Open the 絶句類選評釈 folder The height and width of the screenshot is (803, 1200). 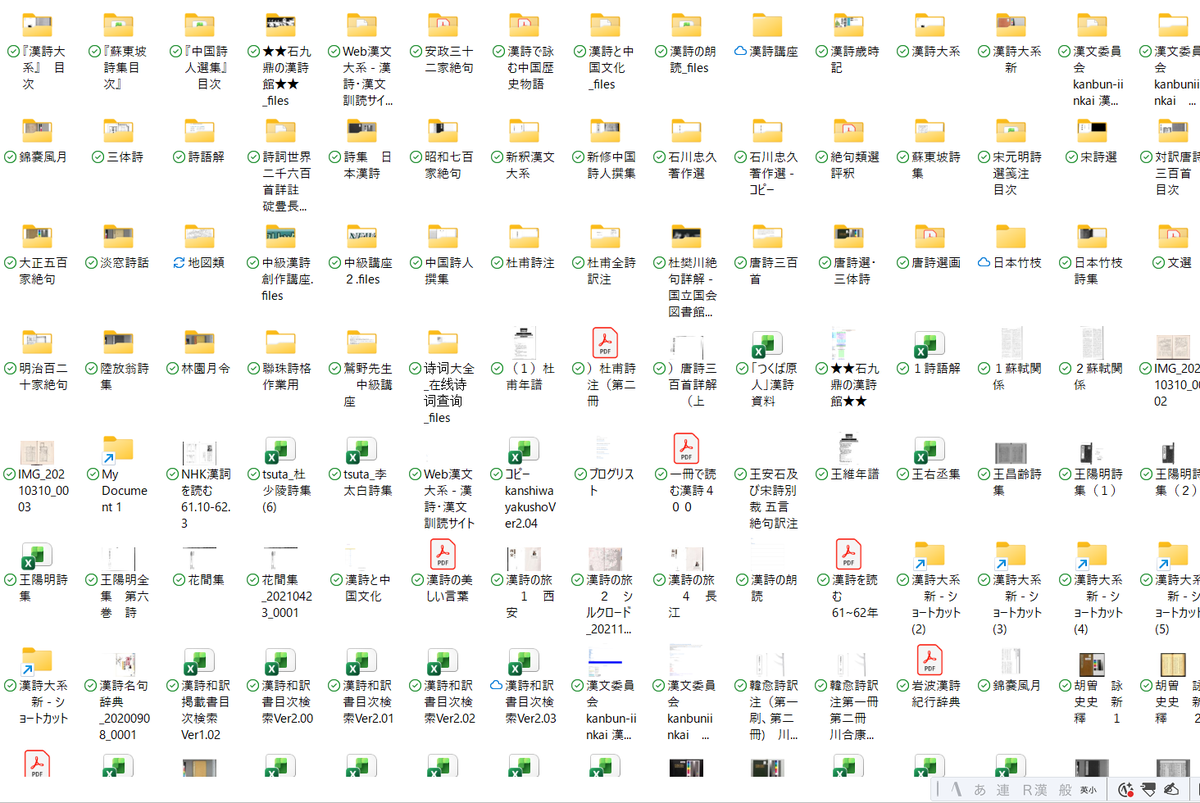point(849,130)
